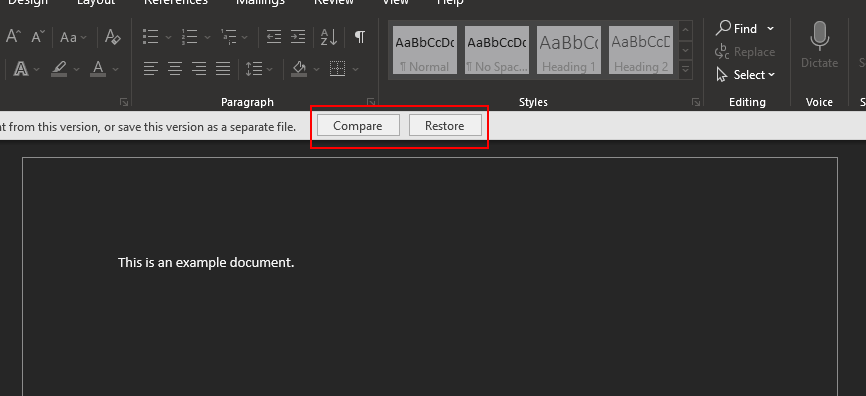Increase font size with Grow Font icon
Screen dimensions: 866x396
click(13, 37)
